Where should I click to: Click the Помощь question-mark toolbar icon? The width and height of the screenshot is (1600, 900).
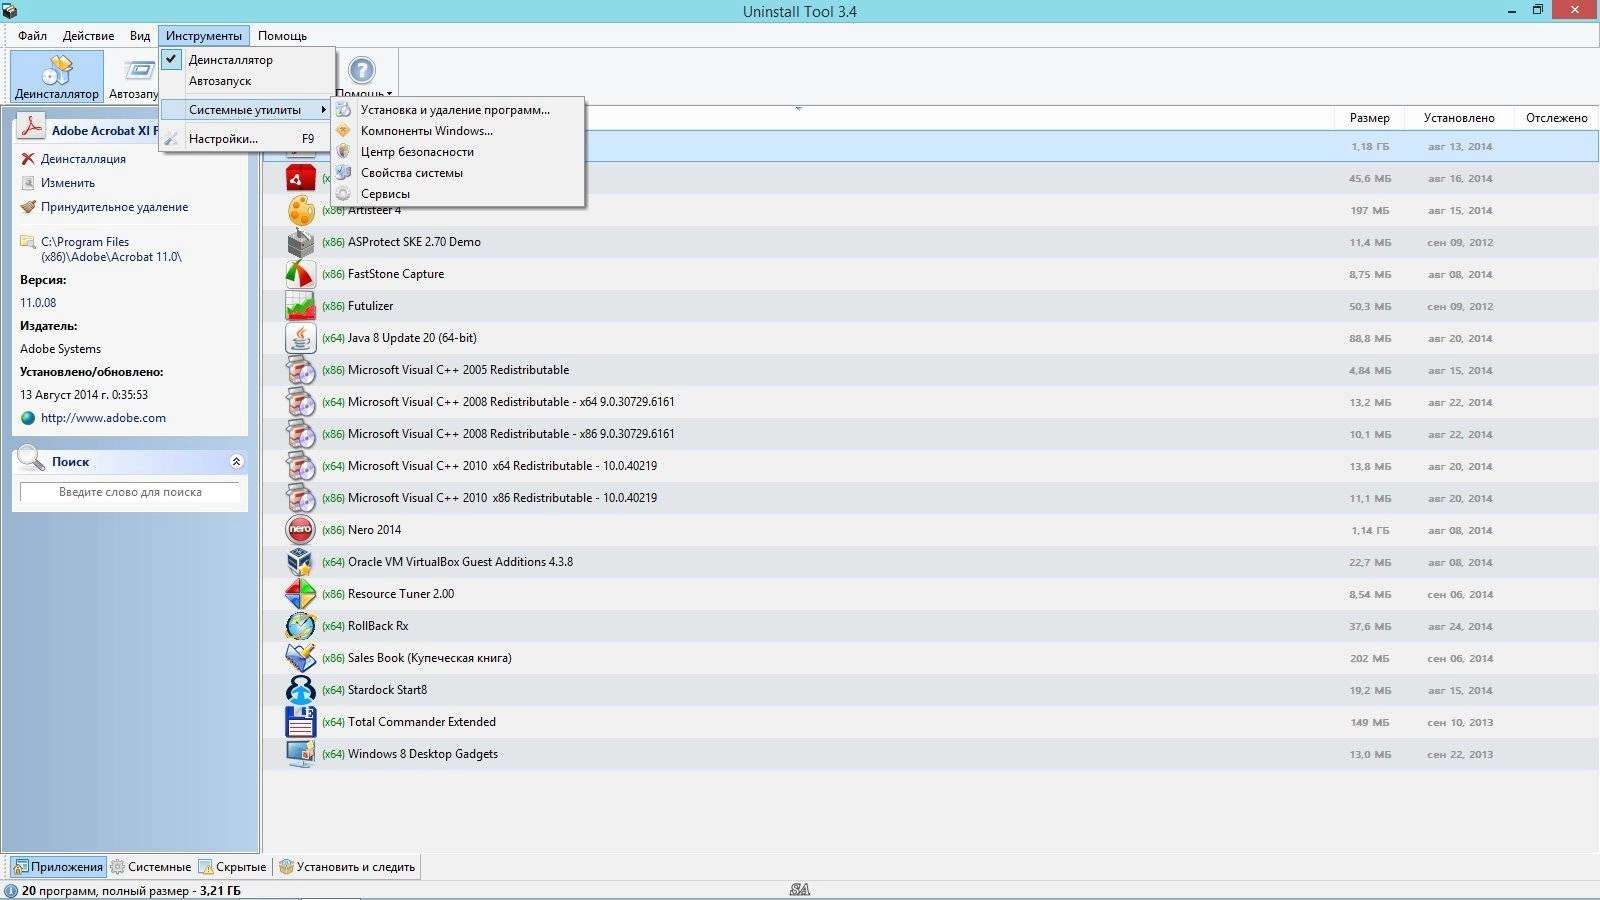[x=361, y=70]
